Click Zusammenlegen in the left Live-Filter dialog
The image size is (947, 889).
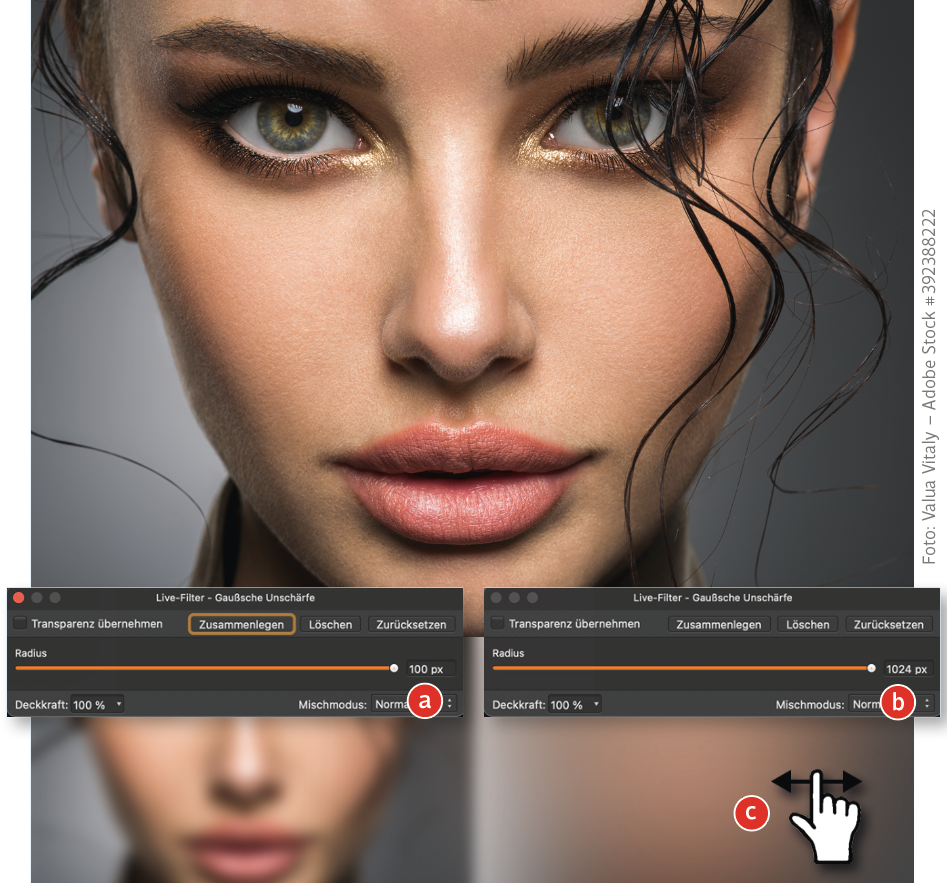pos(242,624)
